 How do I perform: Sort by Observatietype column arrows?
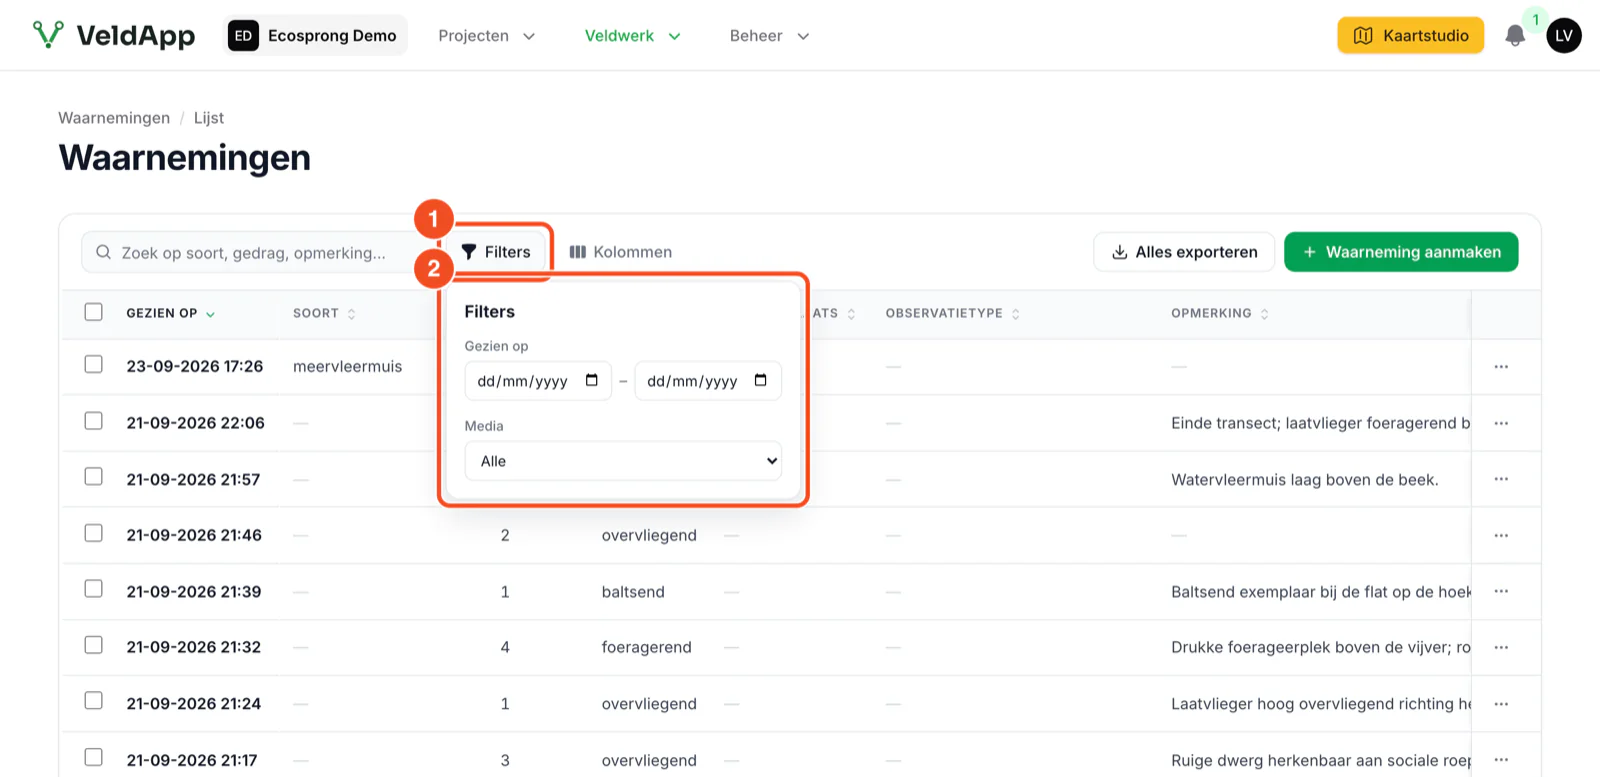[1016, 314]
